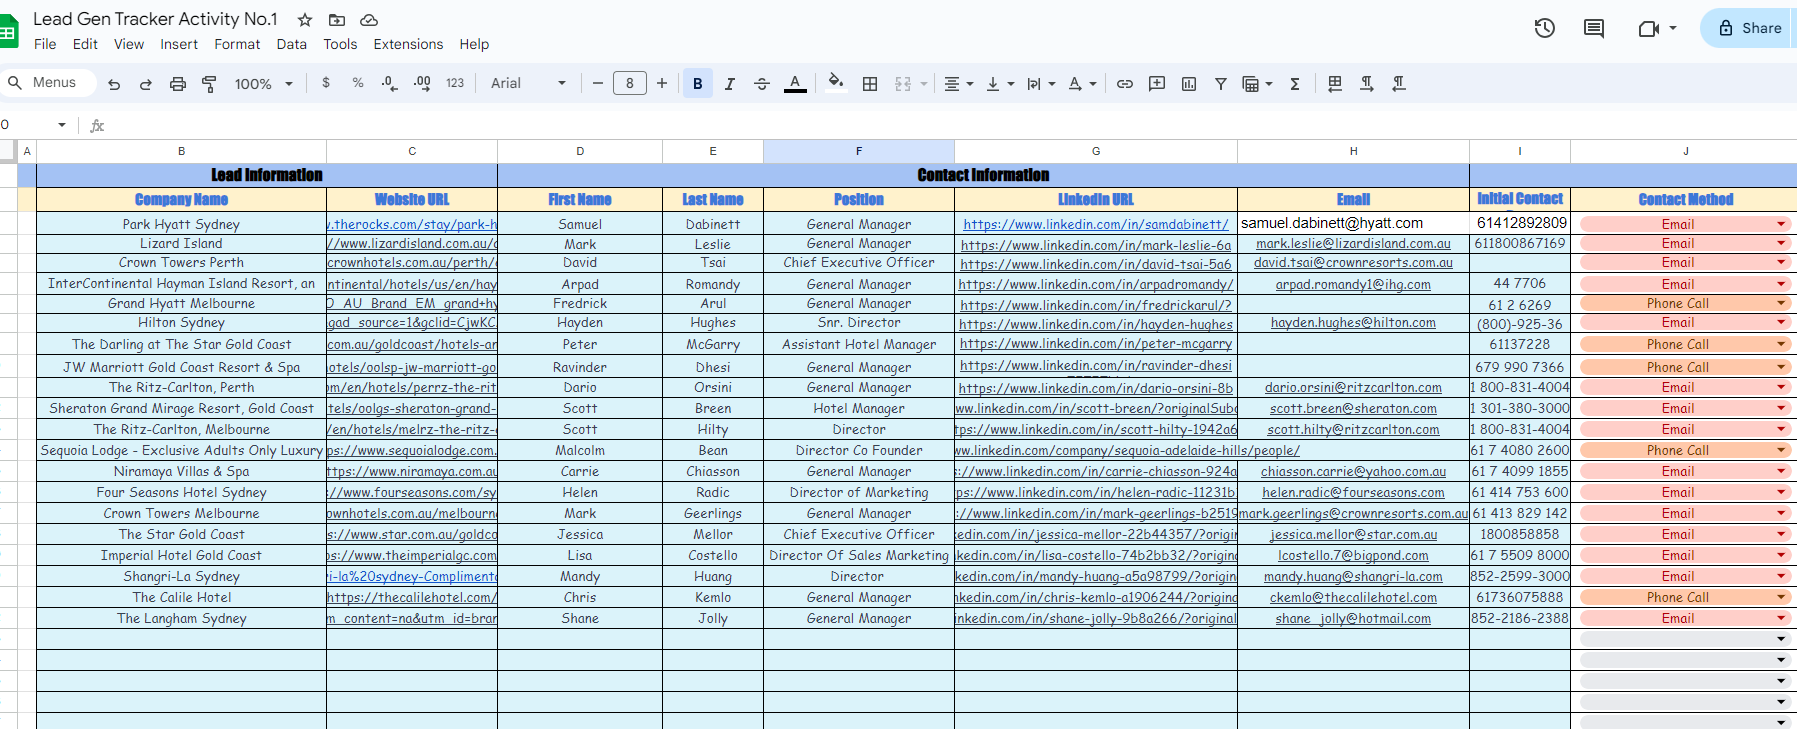
Task: Open the Extensions menu
Action: click(x=408, y=44)
